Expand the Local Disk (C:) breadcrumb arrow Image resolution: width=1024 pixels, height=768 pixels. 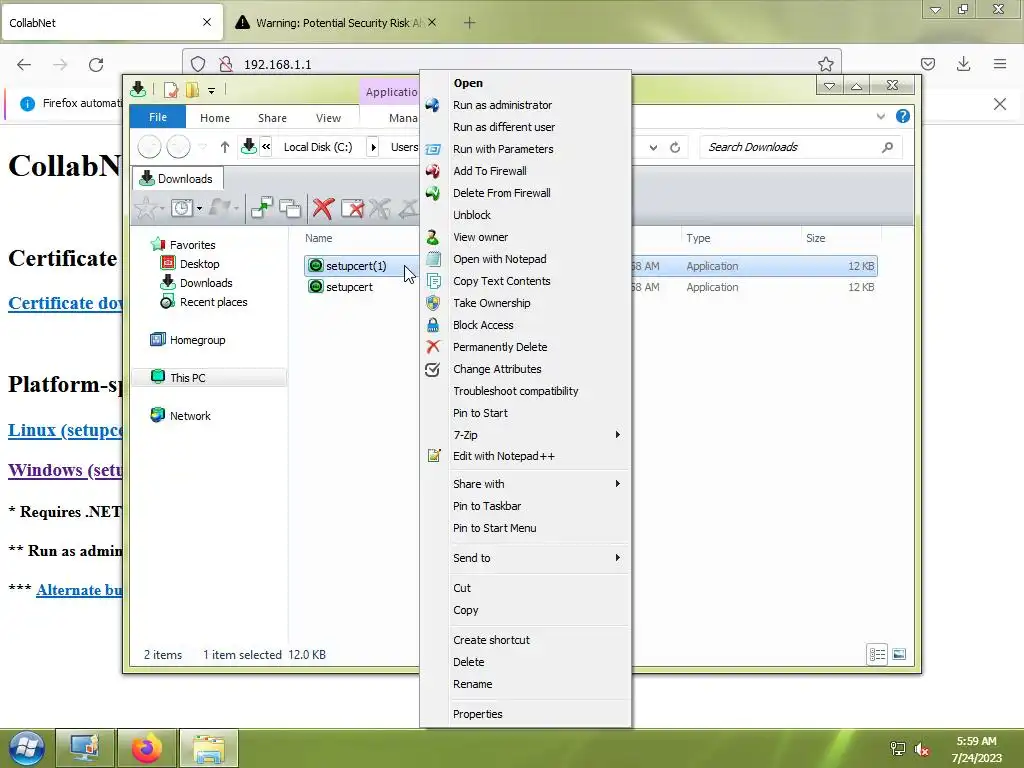373,148
